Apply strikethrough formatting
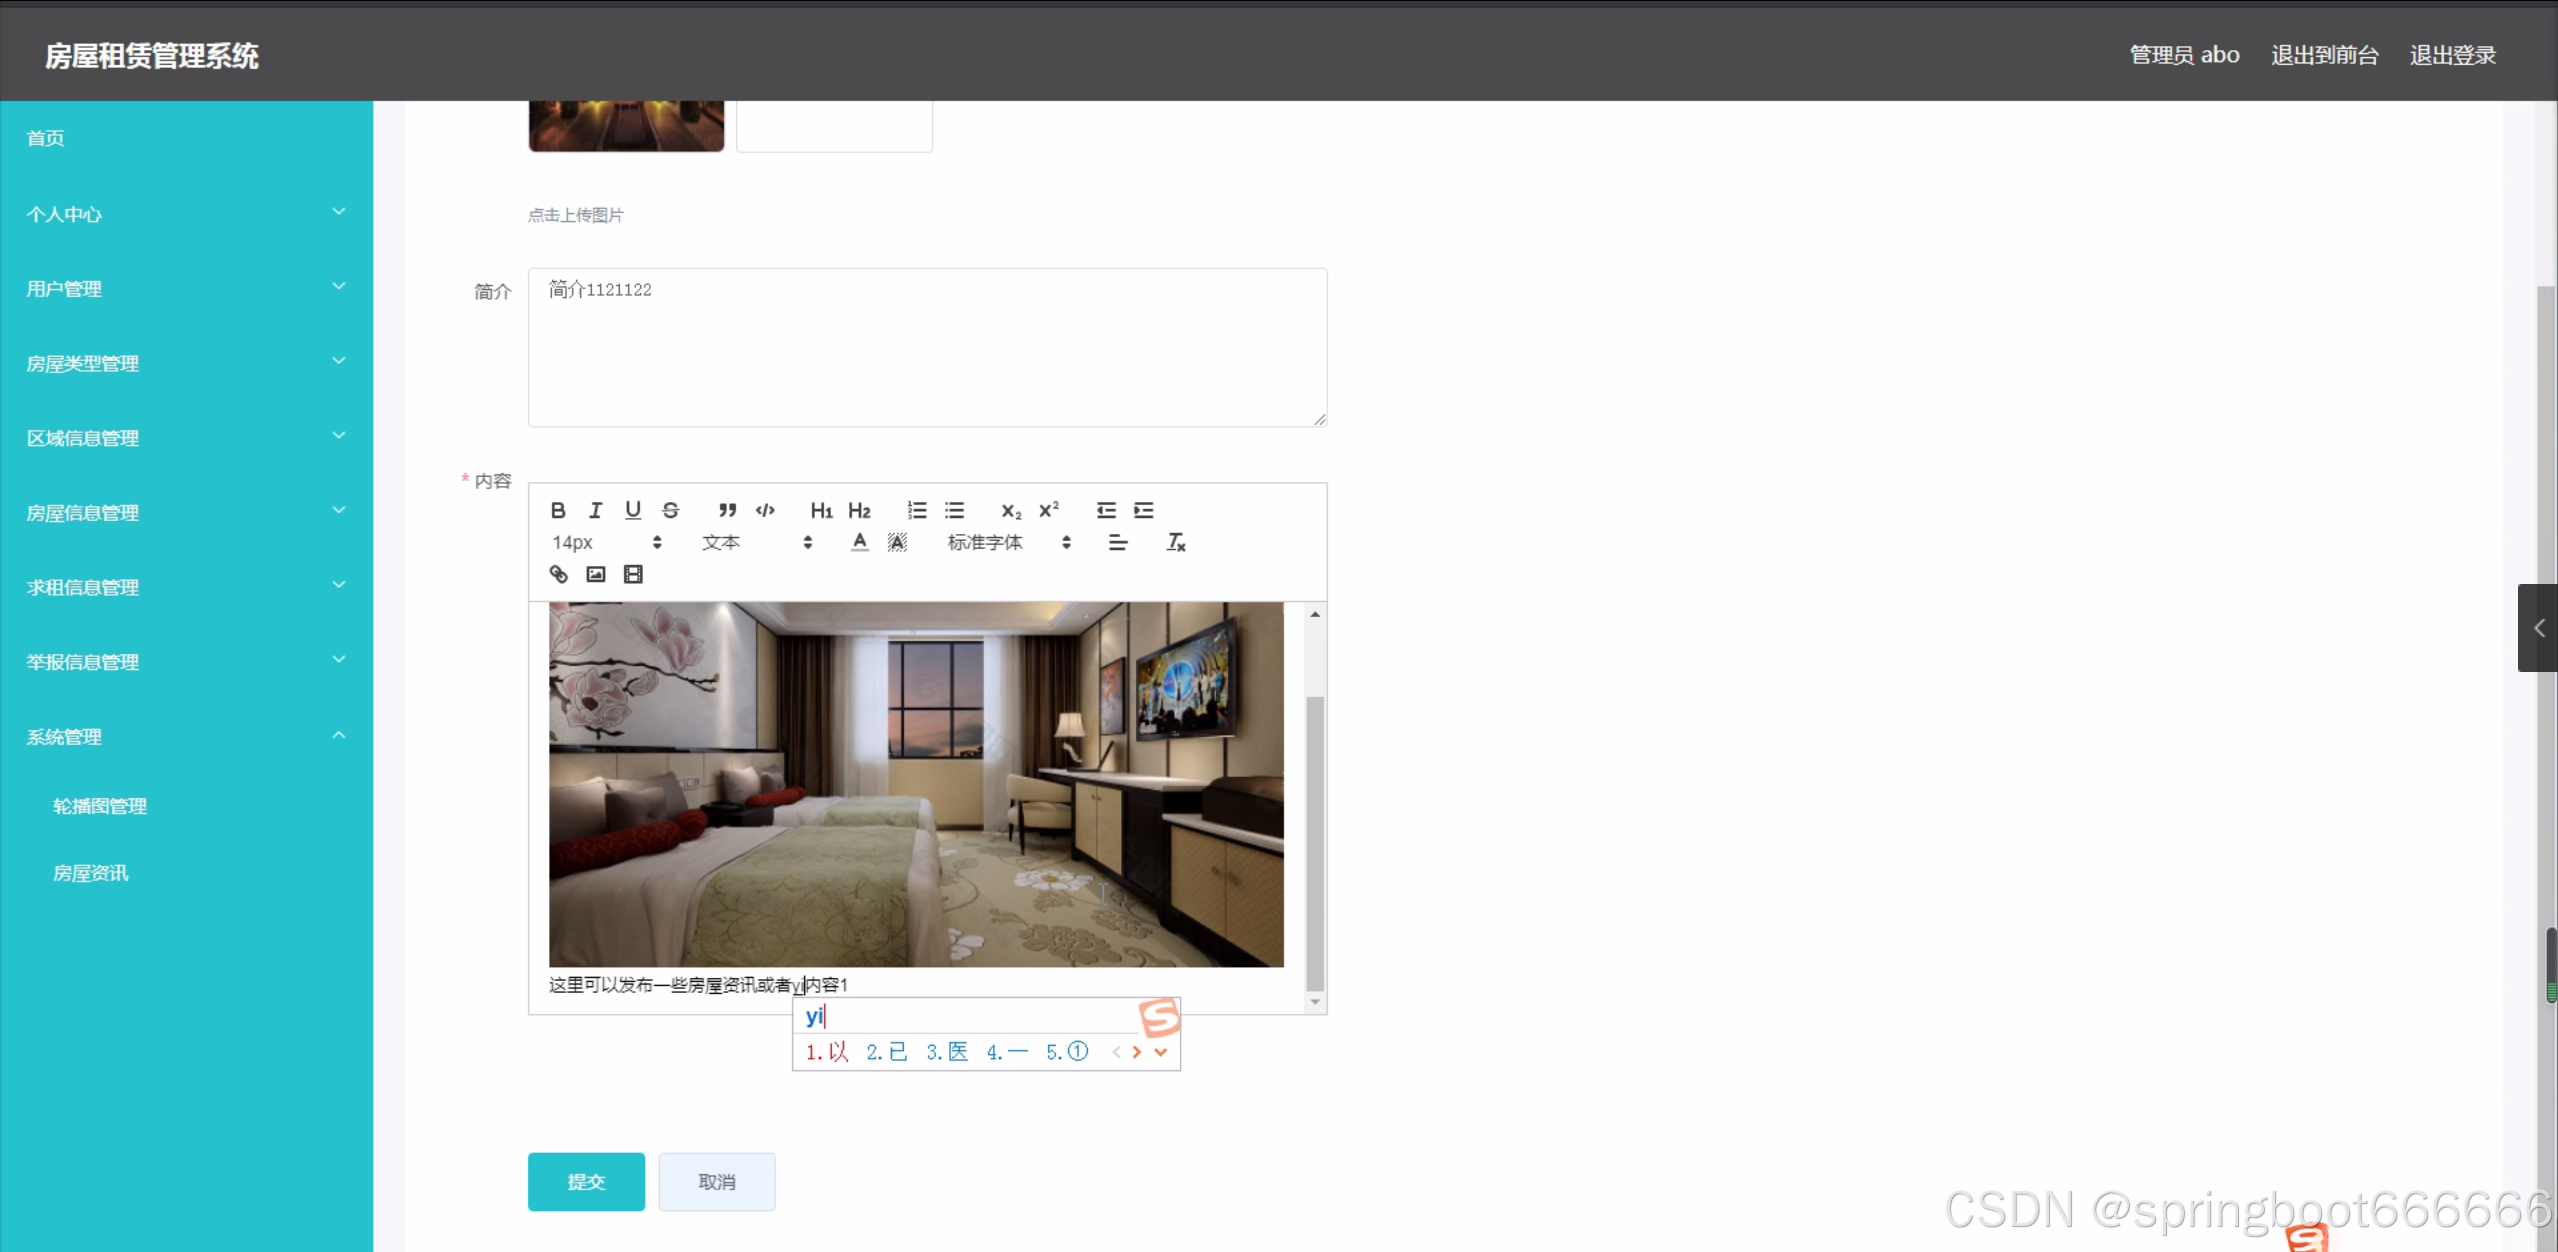Screen dimensions: 2558x1252 pyautogui.click(x=671, y=510)
